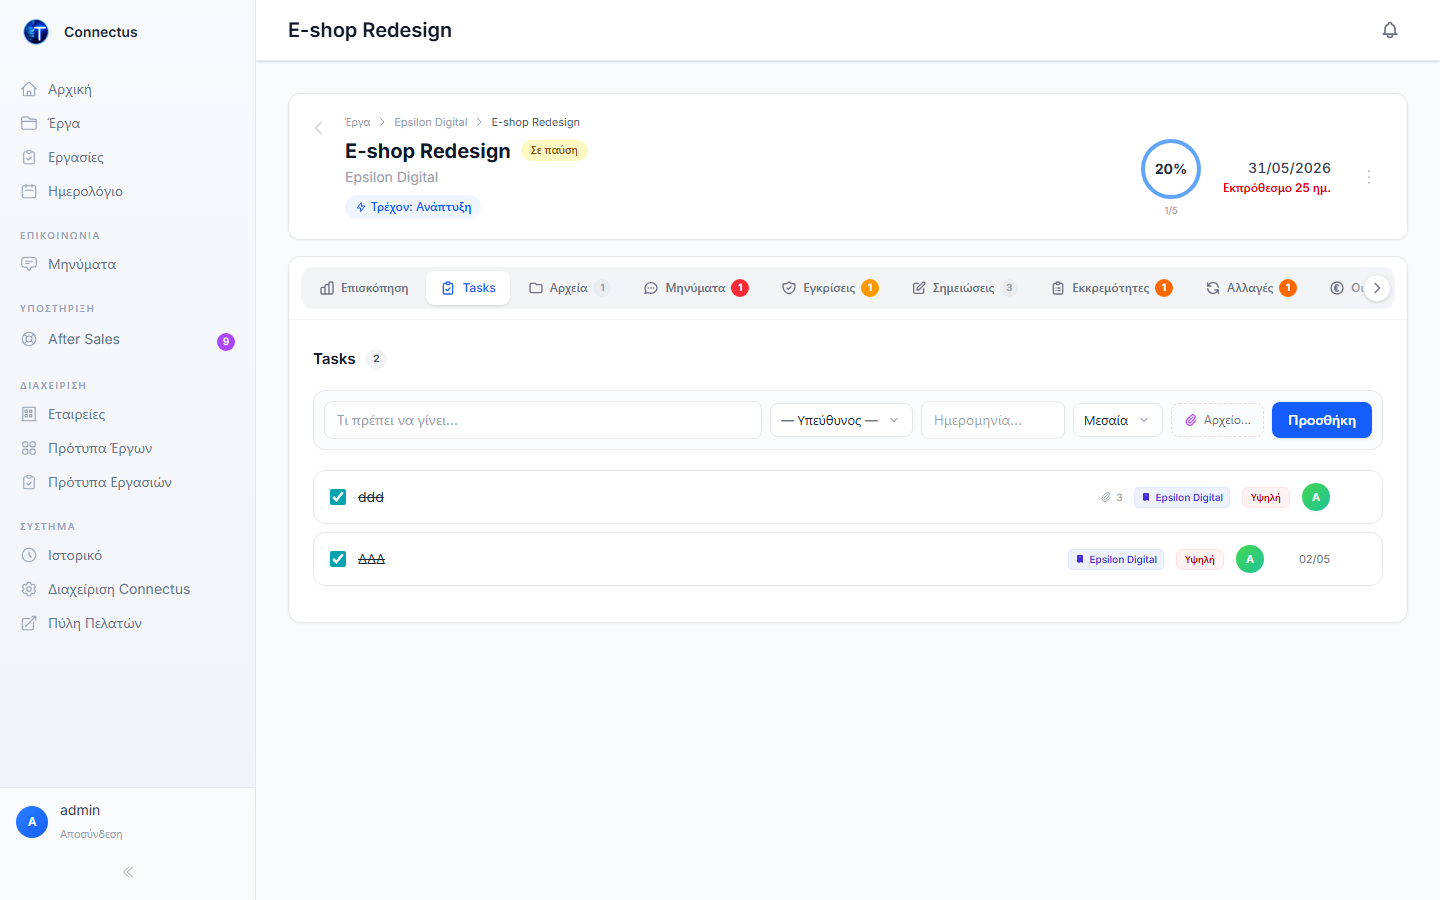
Task: Click the Αποσύνδεση logout link
Action: (x=91, y=834)
